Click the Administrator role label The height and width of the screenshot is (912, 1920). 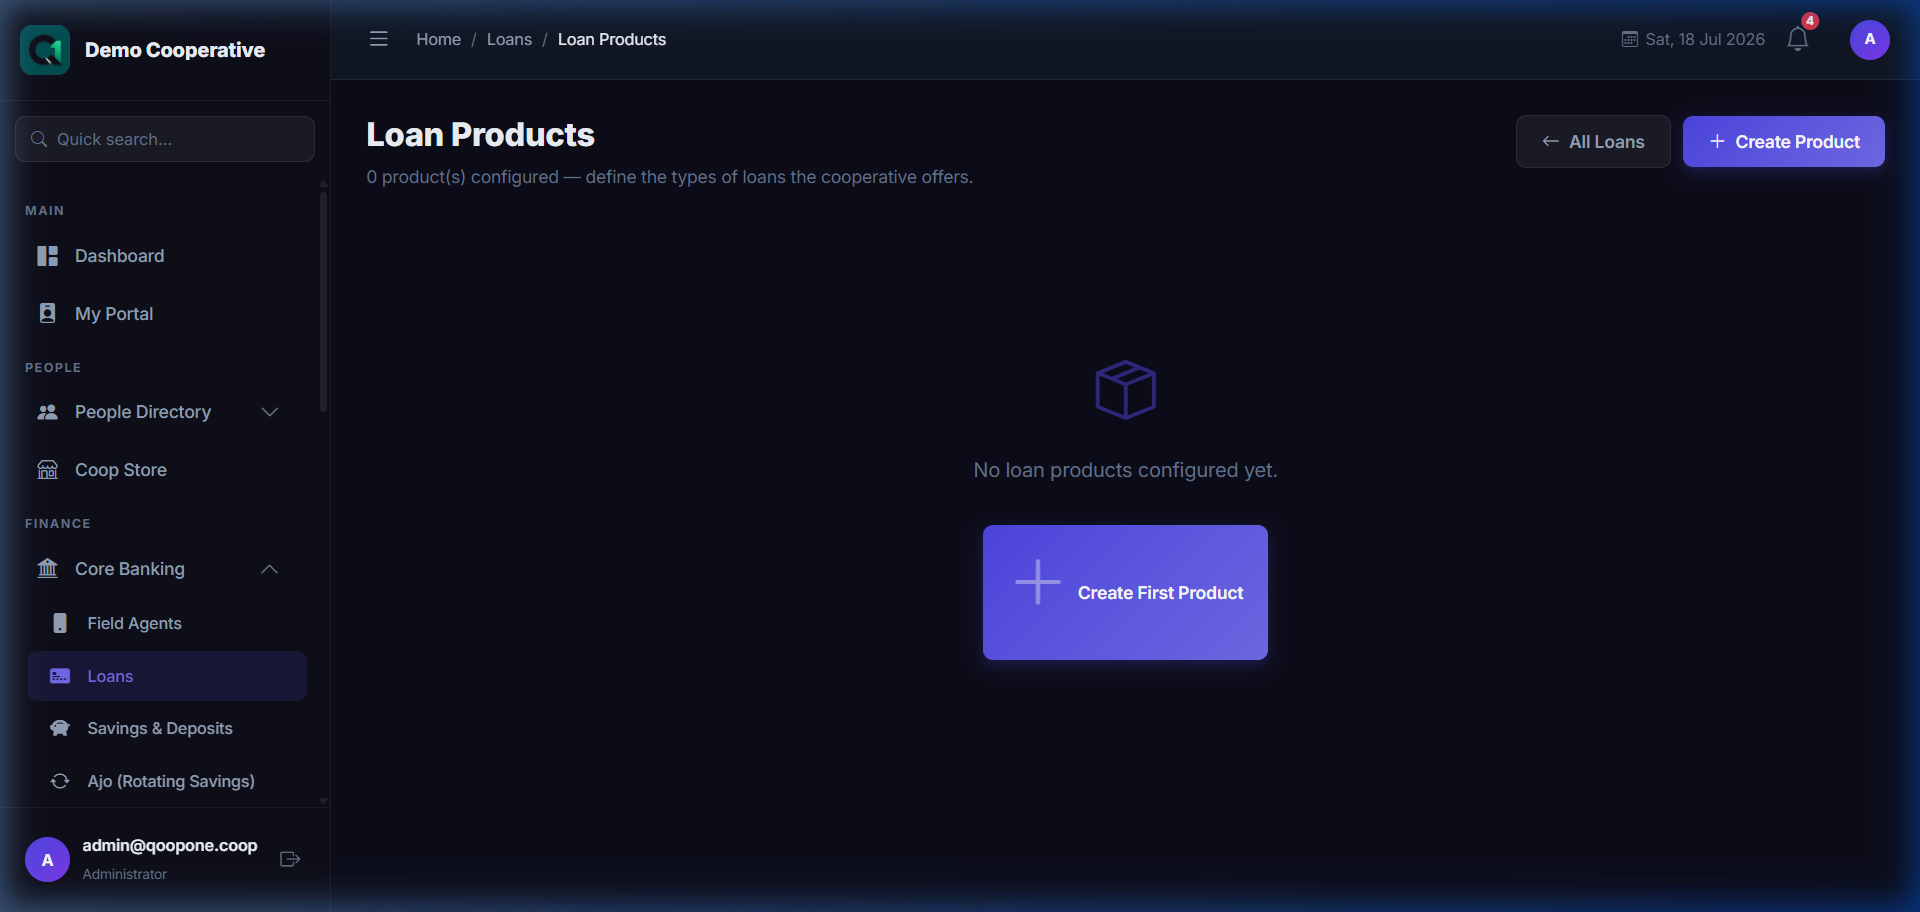[x=125, y=874]
